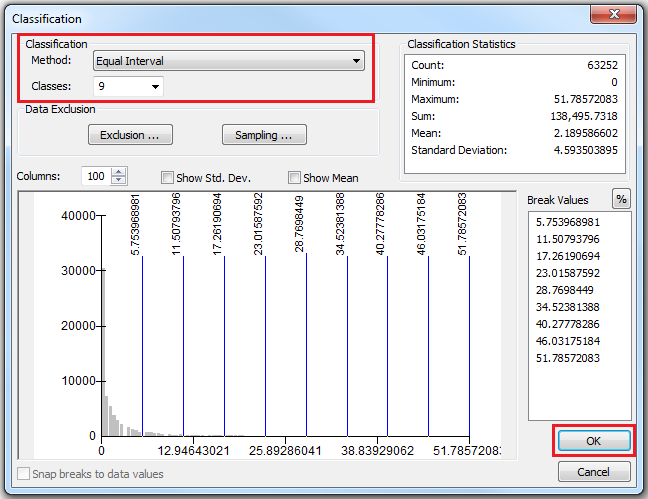Select break value 28.7698449 in list
Viewport: 648px width, 499px height.
coord(565,290)
